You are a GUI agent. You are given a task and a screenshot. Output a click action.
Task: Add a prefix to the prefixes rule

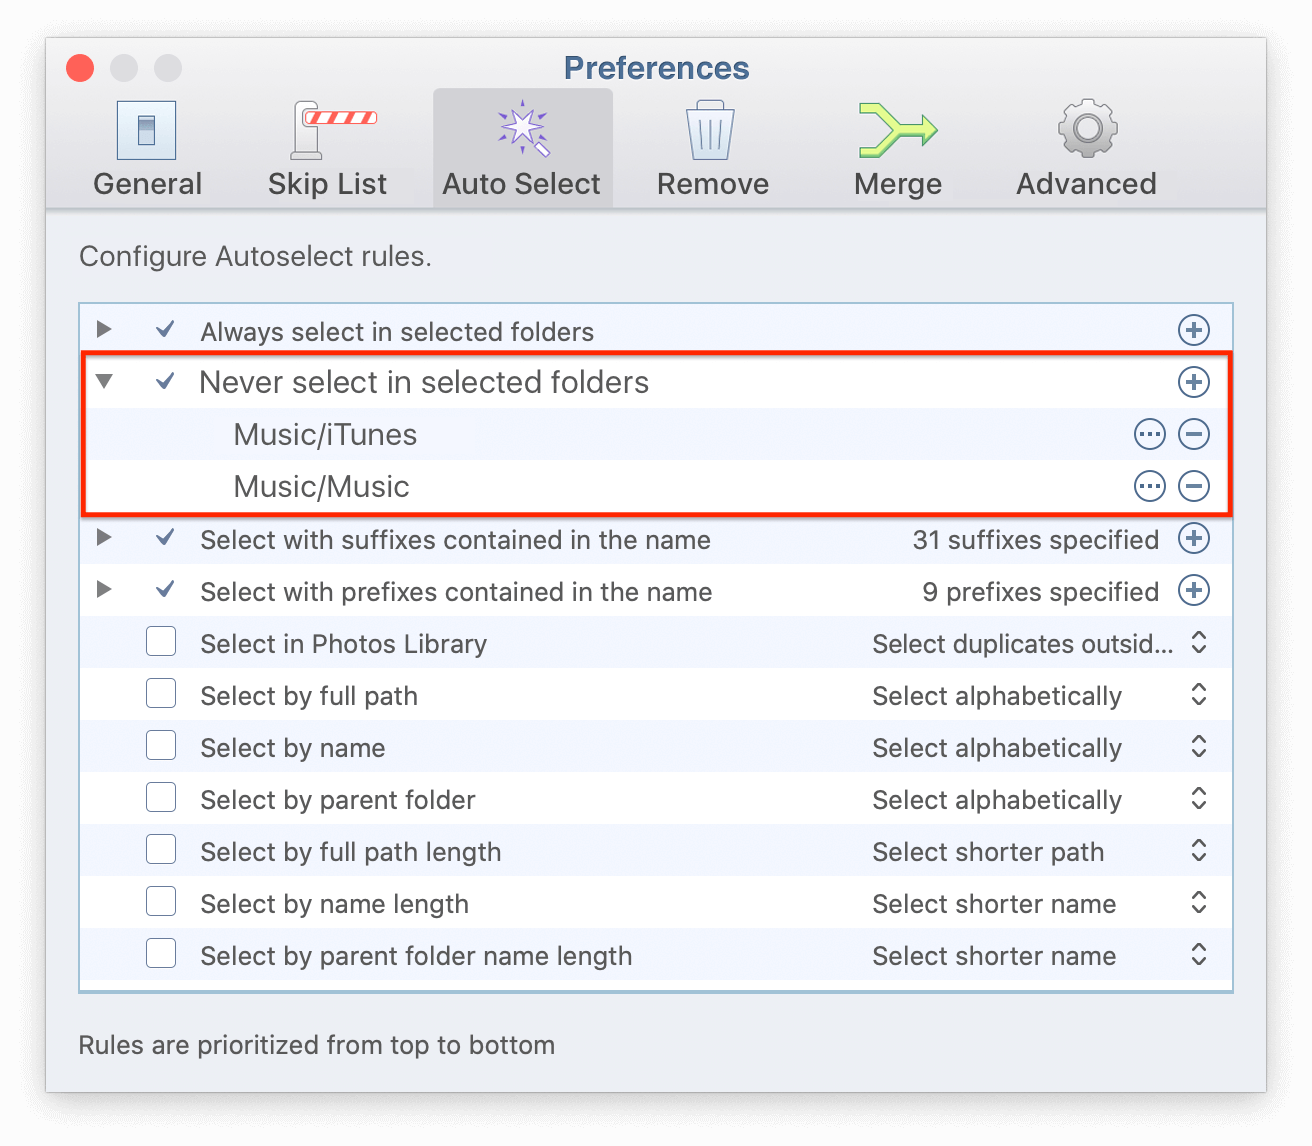pyautogui.click(x=1194, y=590)
